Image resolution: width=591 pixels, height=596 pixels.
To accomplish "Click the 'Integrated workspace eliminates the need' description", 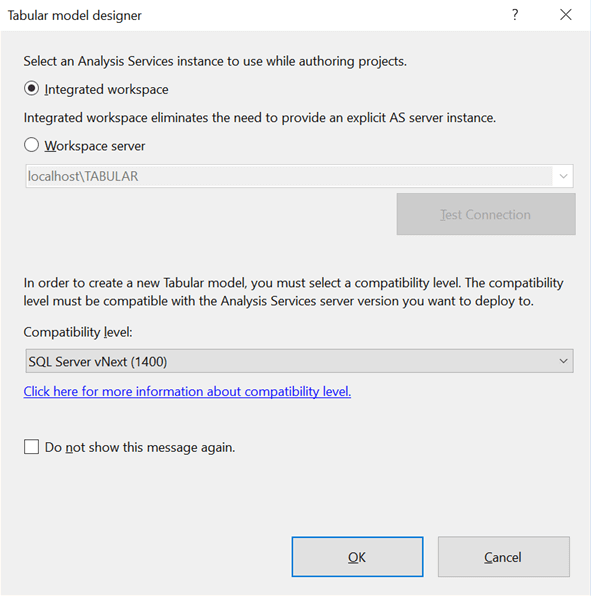I will [x=260, y=118].
